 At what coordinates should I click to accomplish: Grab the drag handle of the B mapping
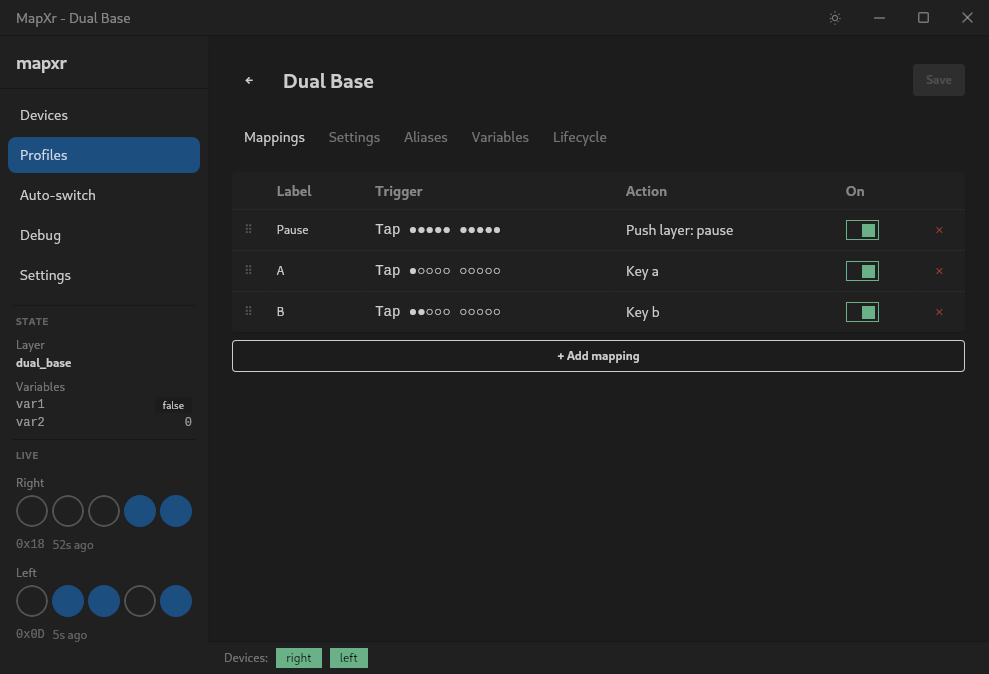248,311
